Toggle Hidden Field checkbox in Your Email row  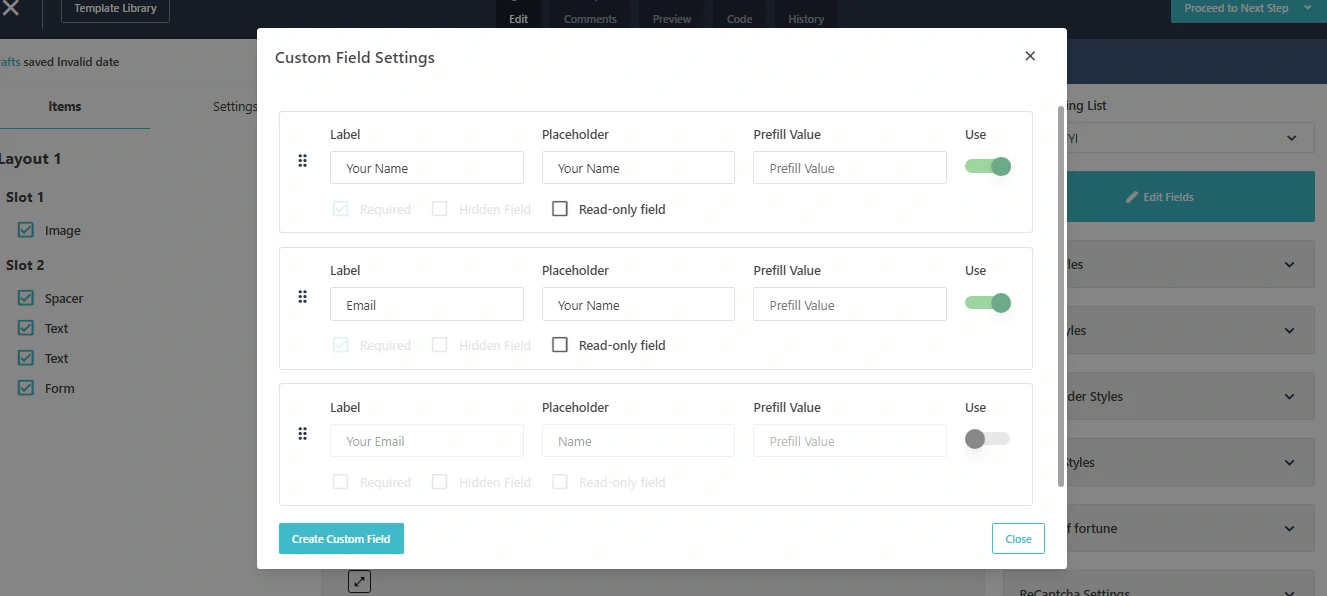tap(440, 482)
